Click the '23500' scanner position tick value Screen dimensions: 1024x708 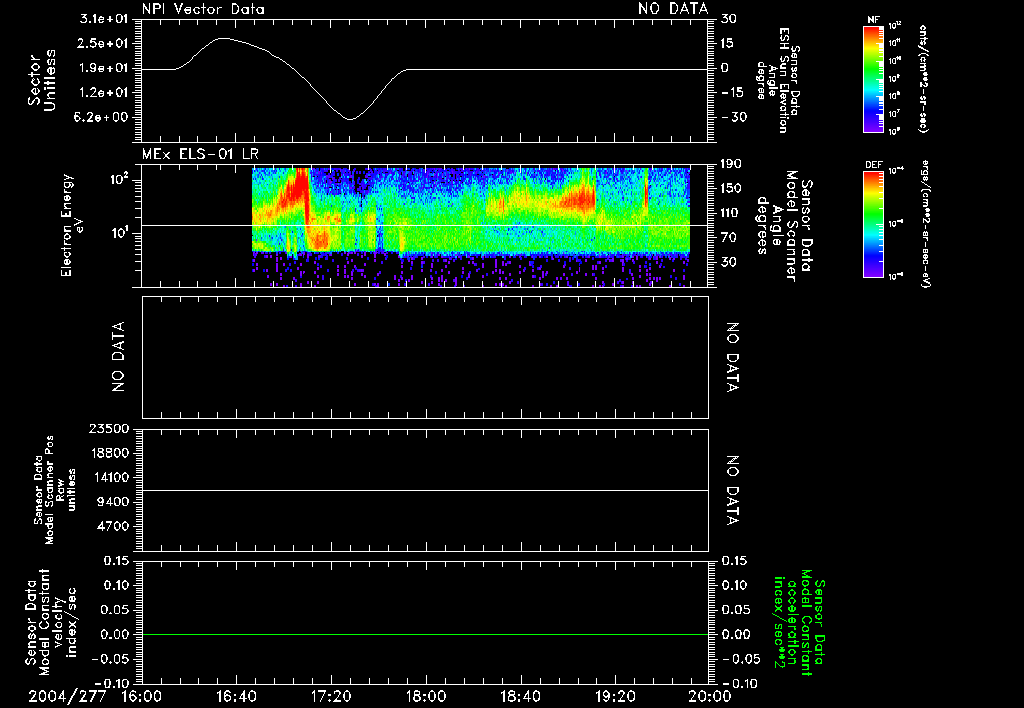pyautogui.click(x=108, y=428)
